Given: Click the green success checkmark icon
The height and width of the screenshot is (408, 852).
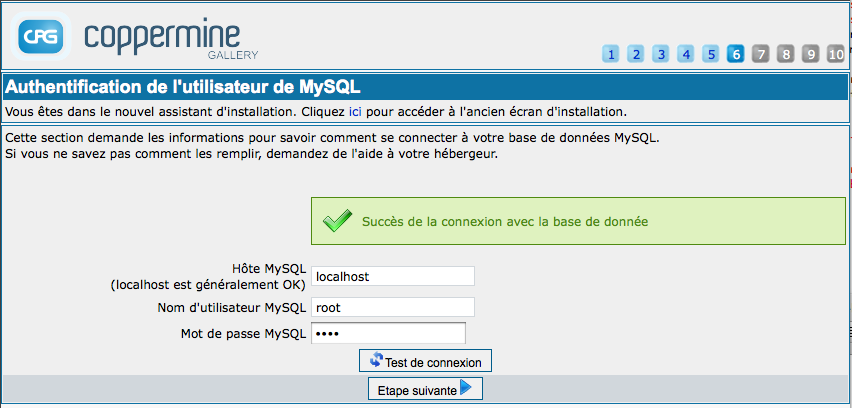Looking at the screenshot, I should pos(337,220).
